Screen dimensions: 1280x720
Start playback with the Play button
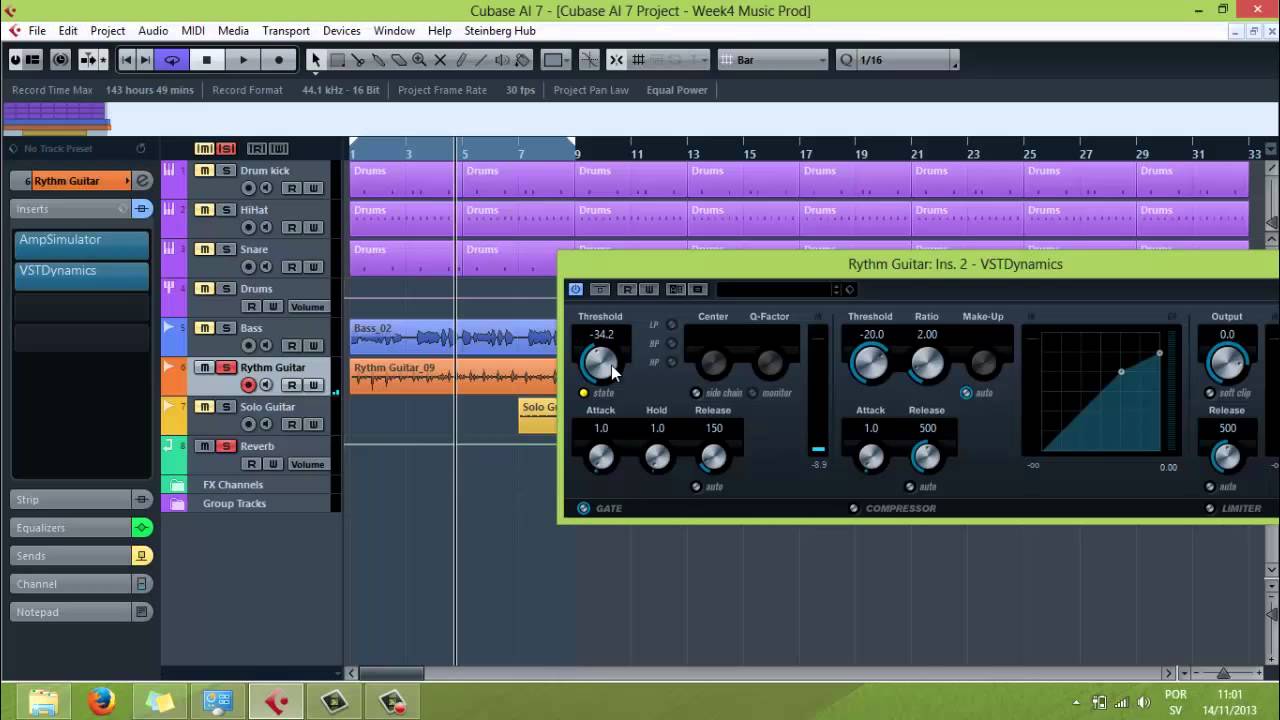pyautogui.click(x=243, y=60)
